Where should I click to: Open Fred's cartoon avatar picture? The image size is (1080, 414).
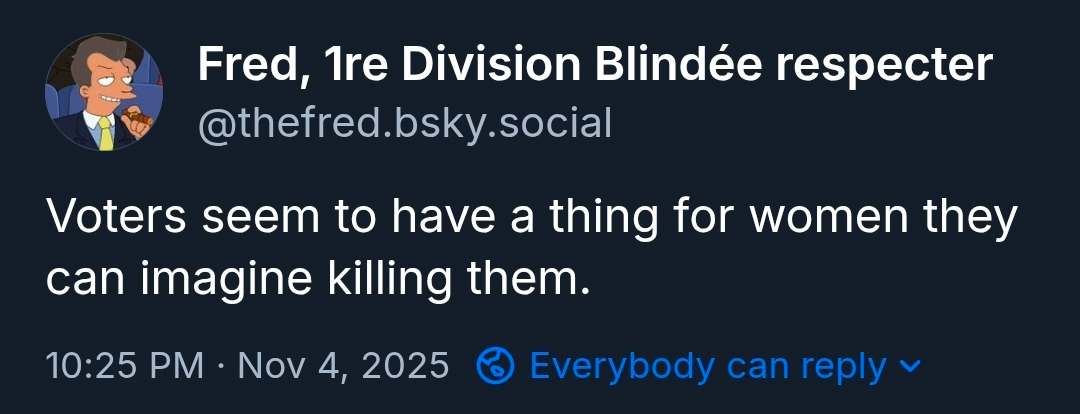[104, 92]
